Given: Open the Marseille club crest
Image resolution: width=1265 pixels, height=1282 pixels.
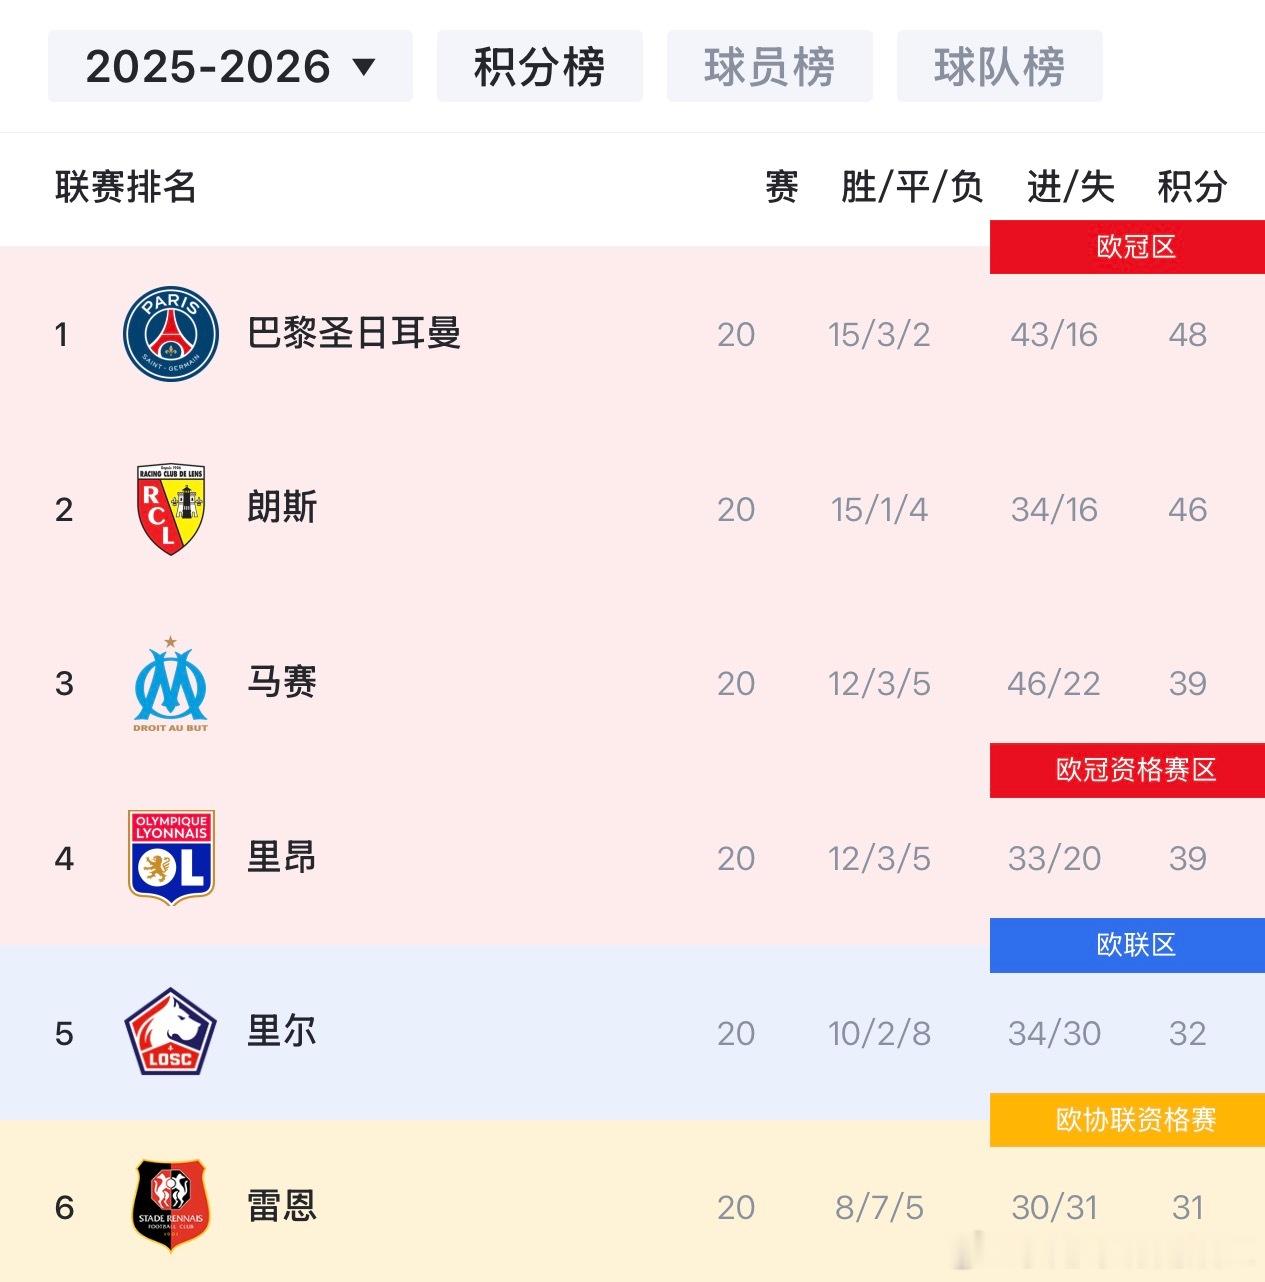Looking at the screenshot, I should (x=170, y=683).
